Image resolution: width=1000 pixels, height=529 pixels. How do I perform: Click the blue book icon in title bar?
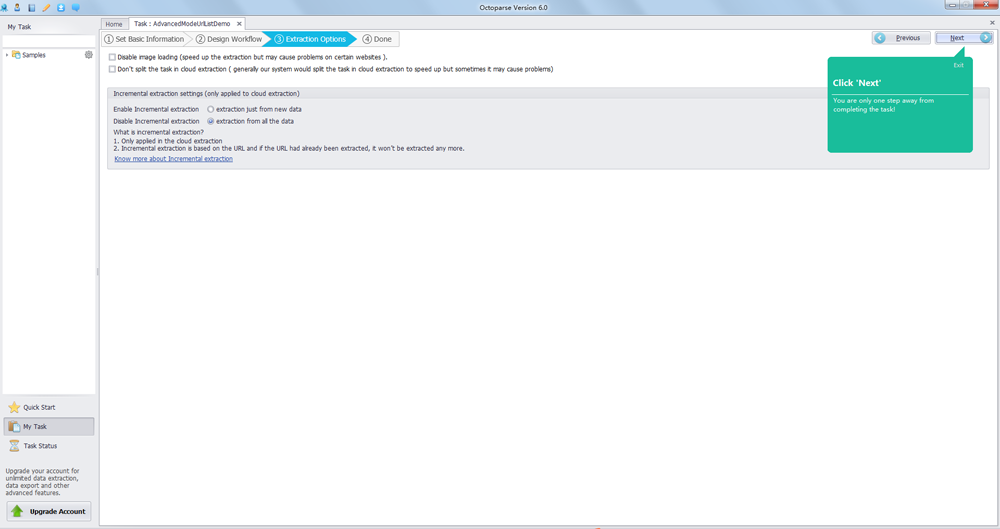coord(32,7)
